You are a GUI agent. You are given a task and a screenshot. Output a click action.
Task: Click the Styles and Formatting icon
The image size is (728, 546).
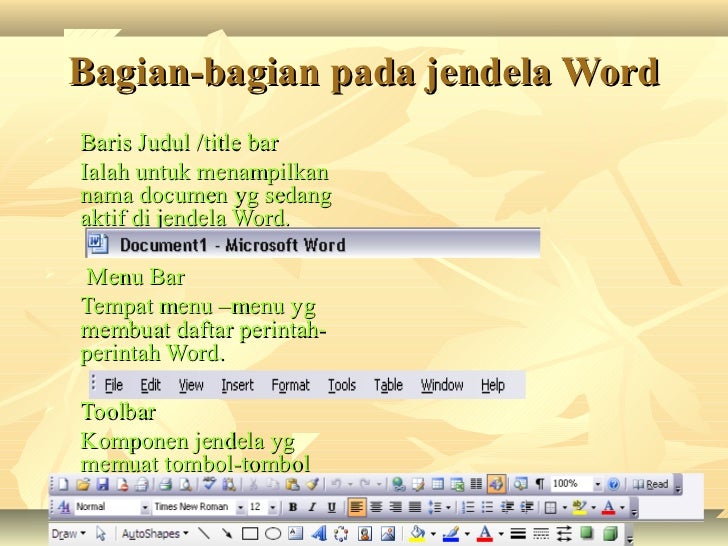click(64, 507)
